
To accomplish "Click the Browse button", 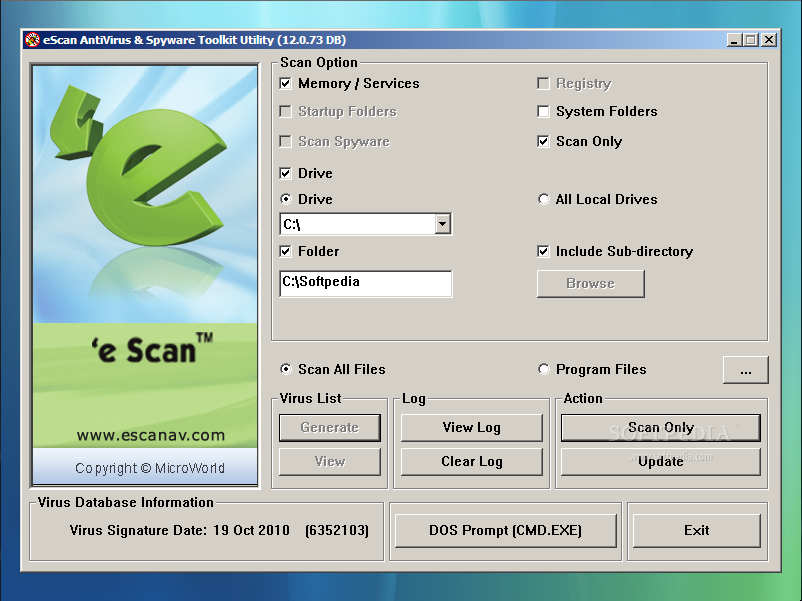I will pos(591,283).
